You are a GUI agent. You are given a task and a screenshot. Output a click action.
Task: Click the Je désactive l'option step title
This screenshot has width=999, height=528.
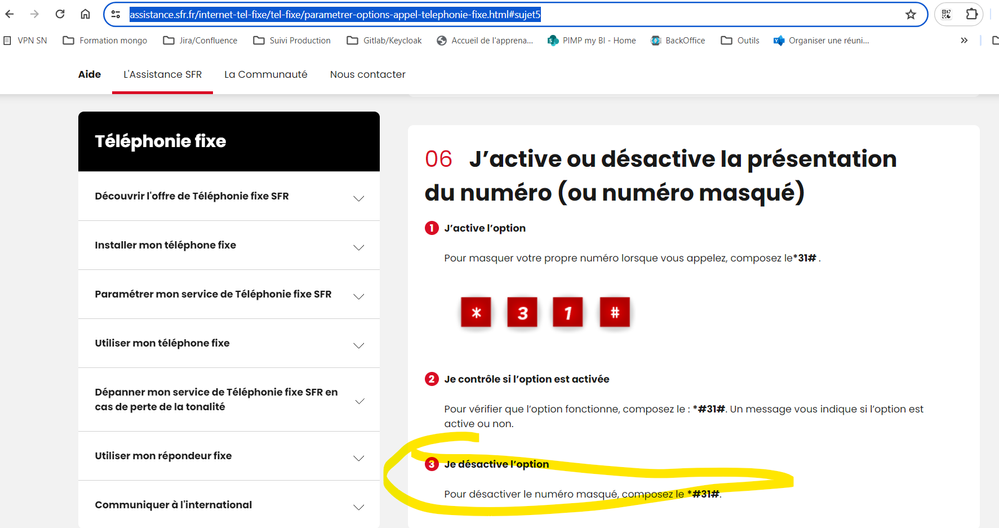pos(496,464)
